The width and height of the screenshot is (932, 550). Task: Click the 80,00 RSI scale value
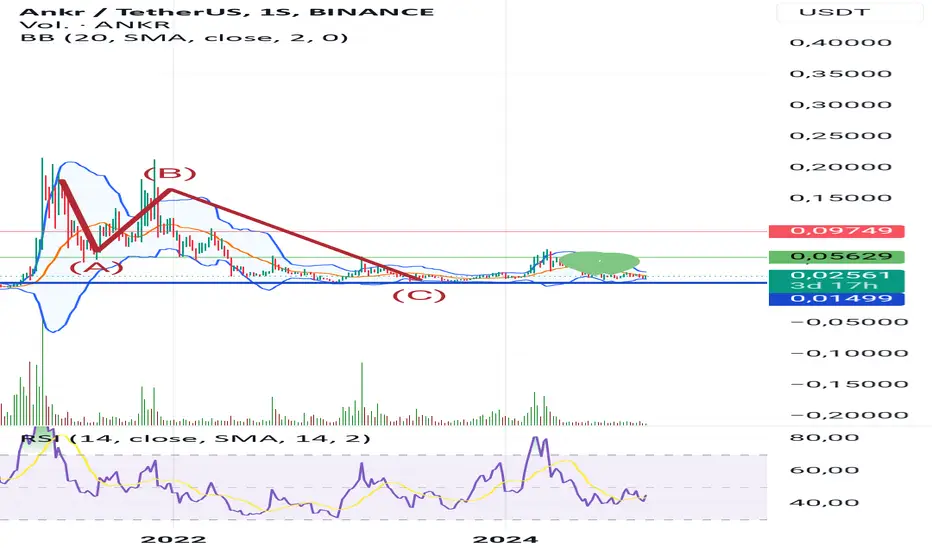[x=824, y=438]
